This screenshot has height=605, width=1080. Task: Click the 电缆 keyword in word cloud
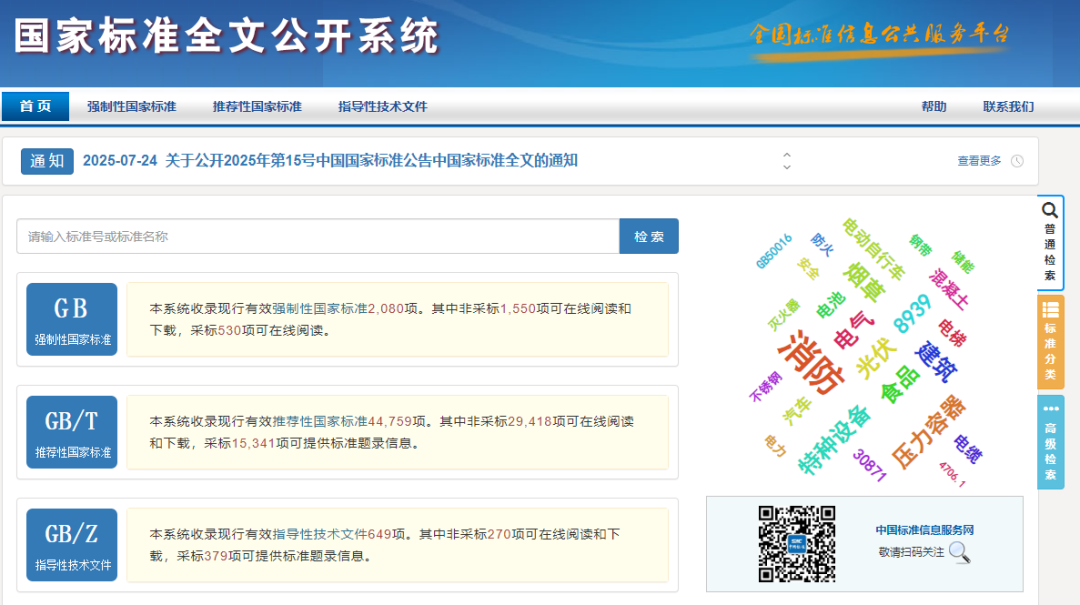968,449
